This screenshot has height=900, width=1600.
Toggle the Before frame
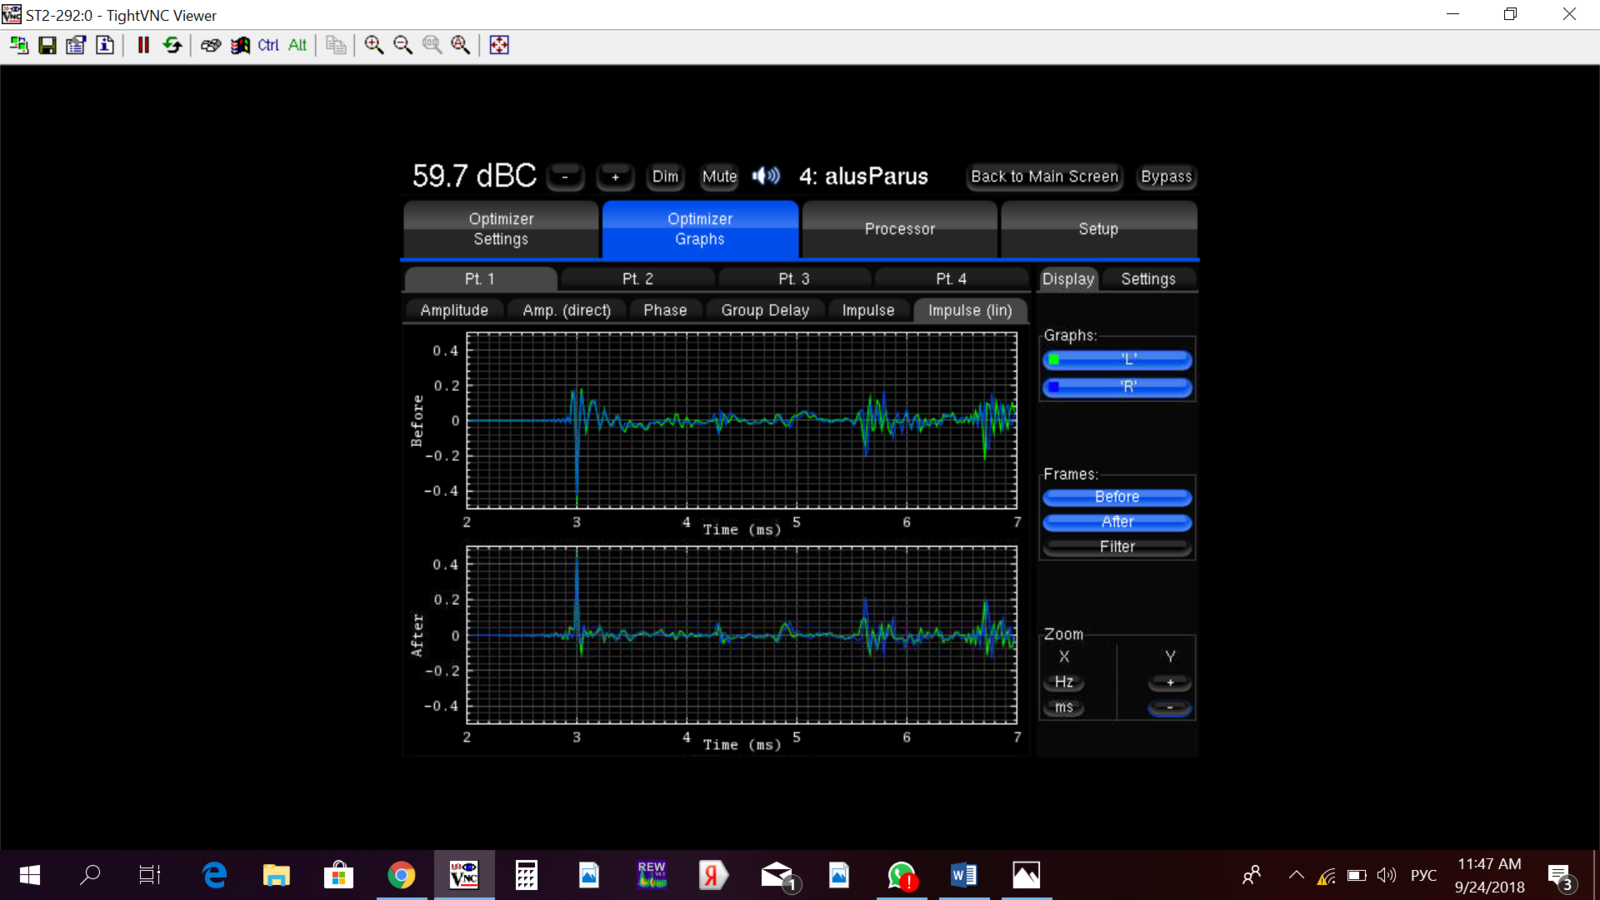[x=1117, y=497]
